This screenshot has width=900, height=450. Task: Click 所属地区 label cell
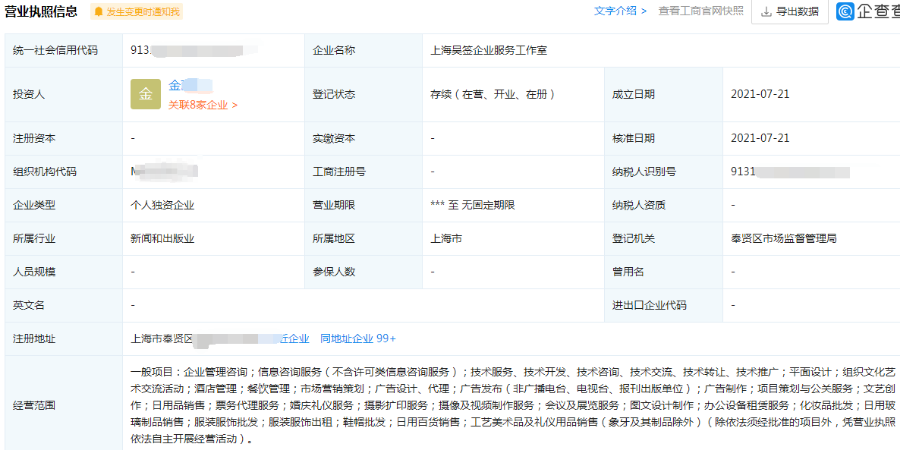[363, 238]
